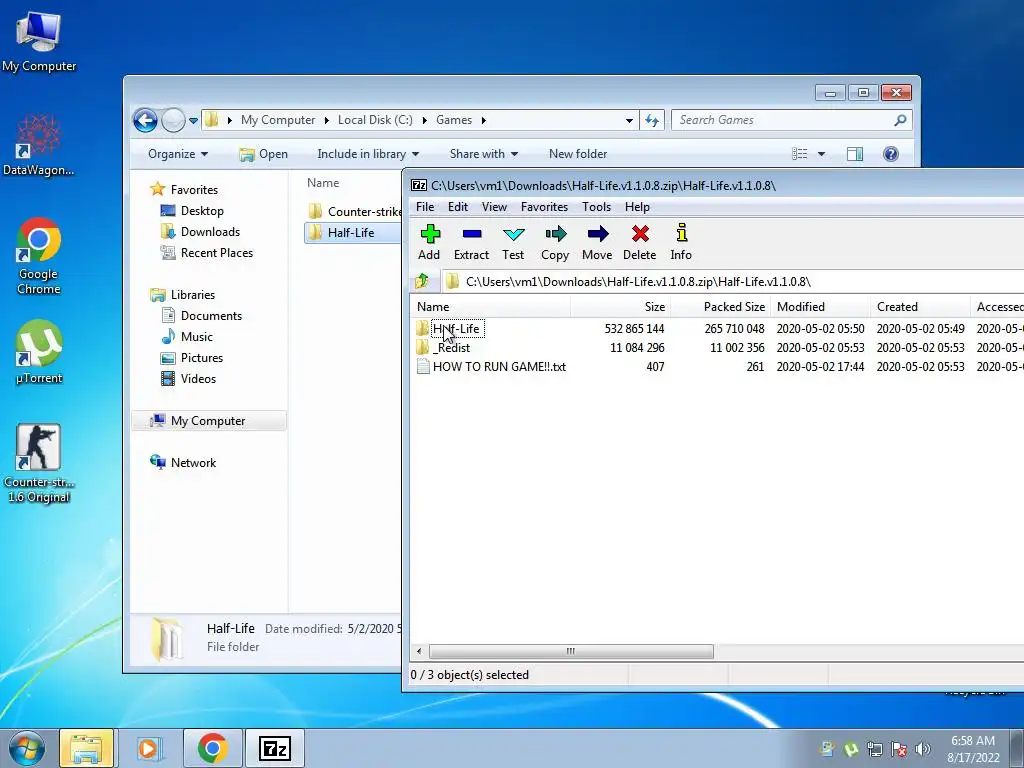
Task: Click the 7-Zip address path field
Action: [x=731, y=281]
